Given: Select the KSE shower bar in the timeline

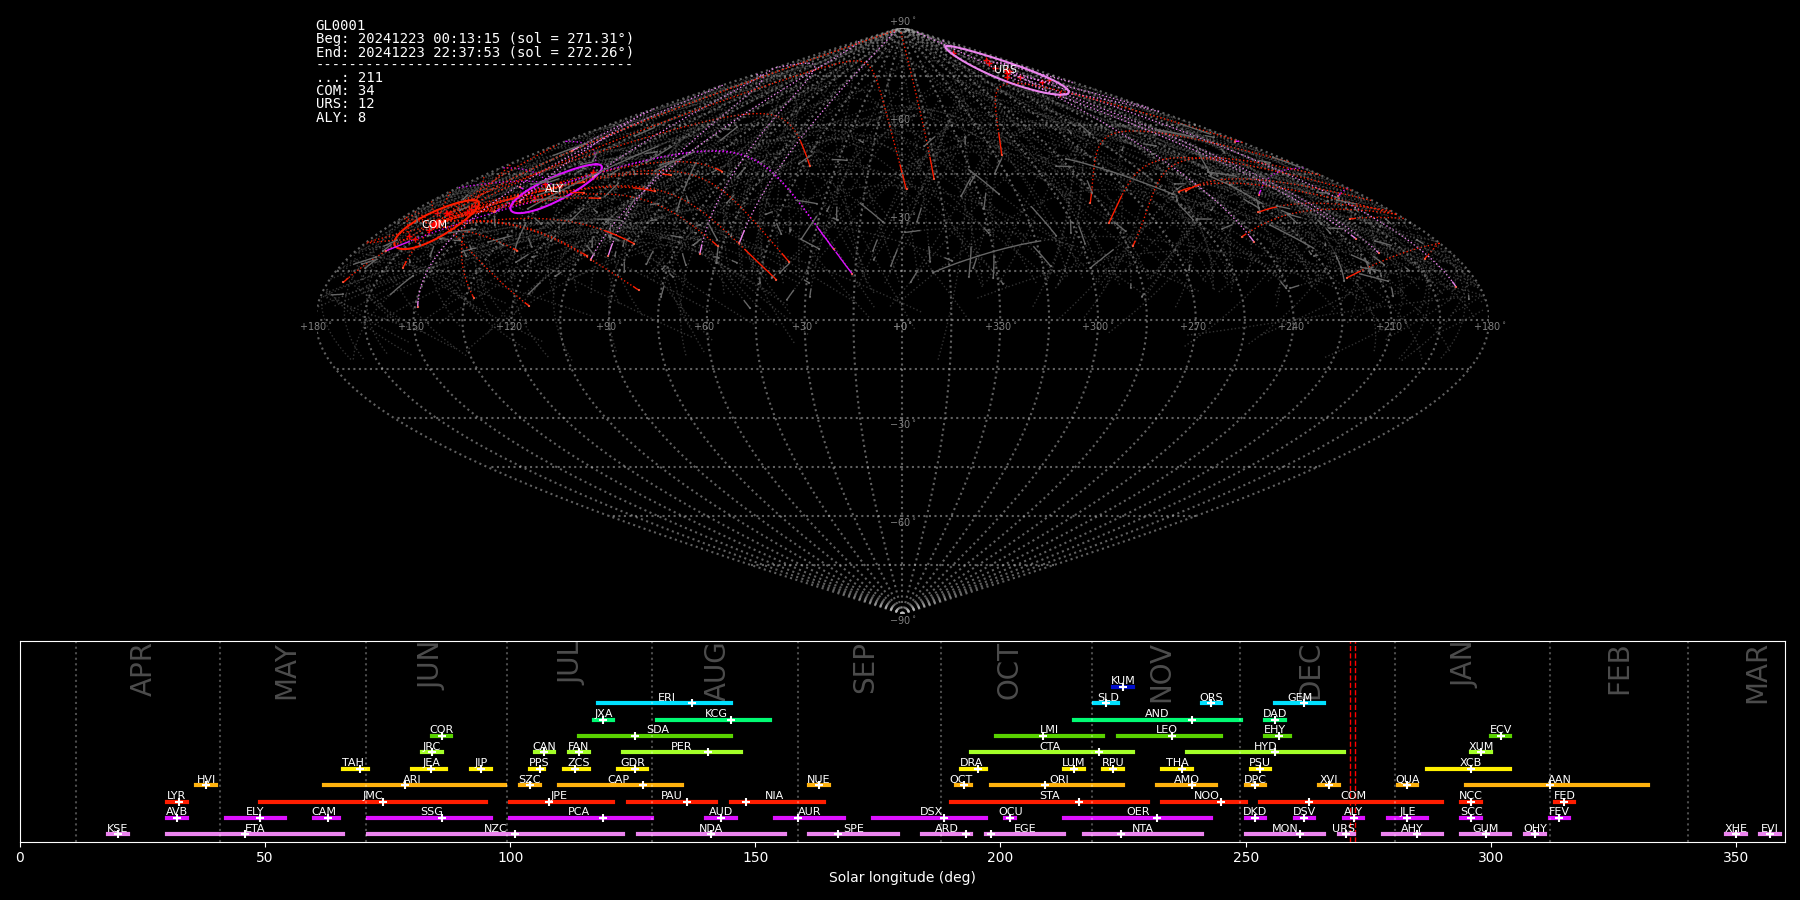Looking at the screenshot, I should (x=118, y=834).
